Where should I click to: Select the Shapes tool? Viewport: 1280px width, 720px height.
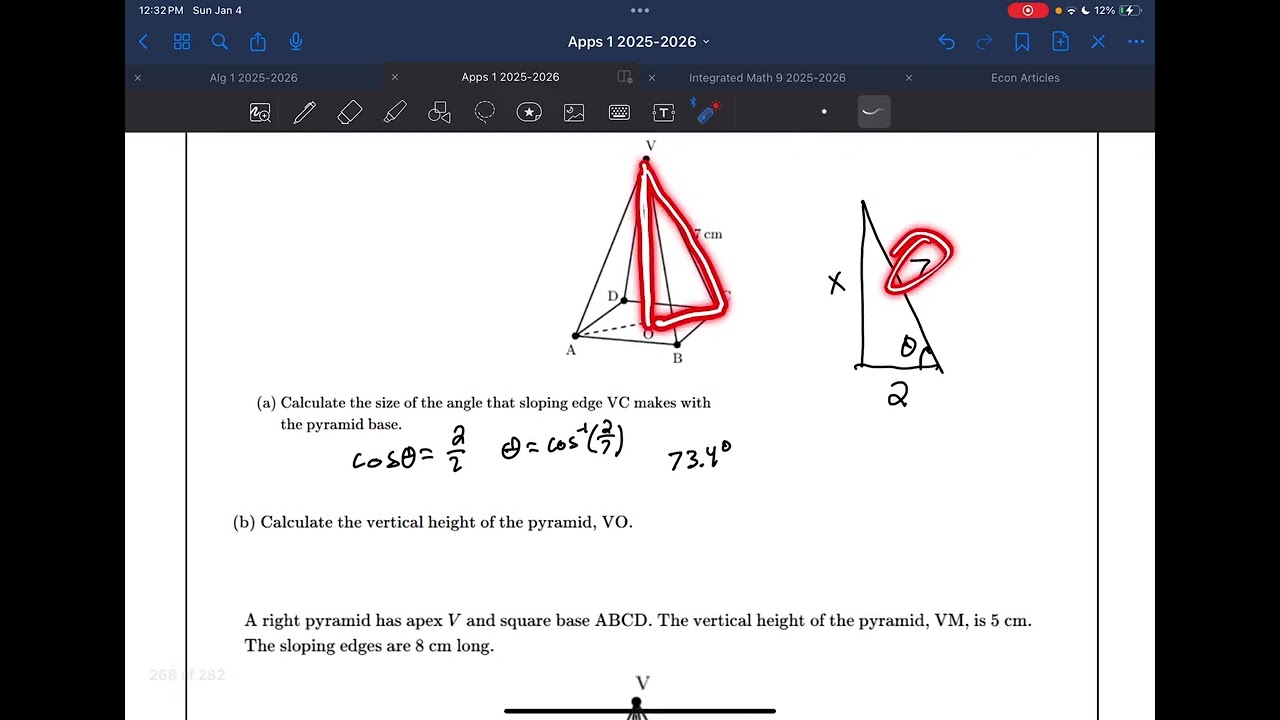pos(439,113)
